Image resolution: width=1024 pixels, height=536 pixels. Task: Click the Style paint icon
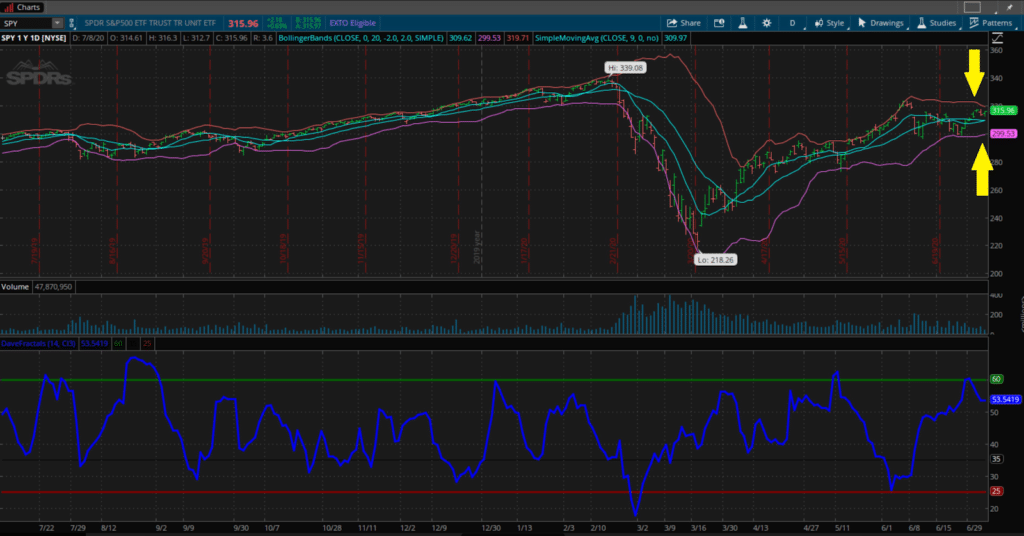[819, 23]
